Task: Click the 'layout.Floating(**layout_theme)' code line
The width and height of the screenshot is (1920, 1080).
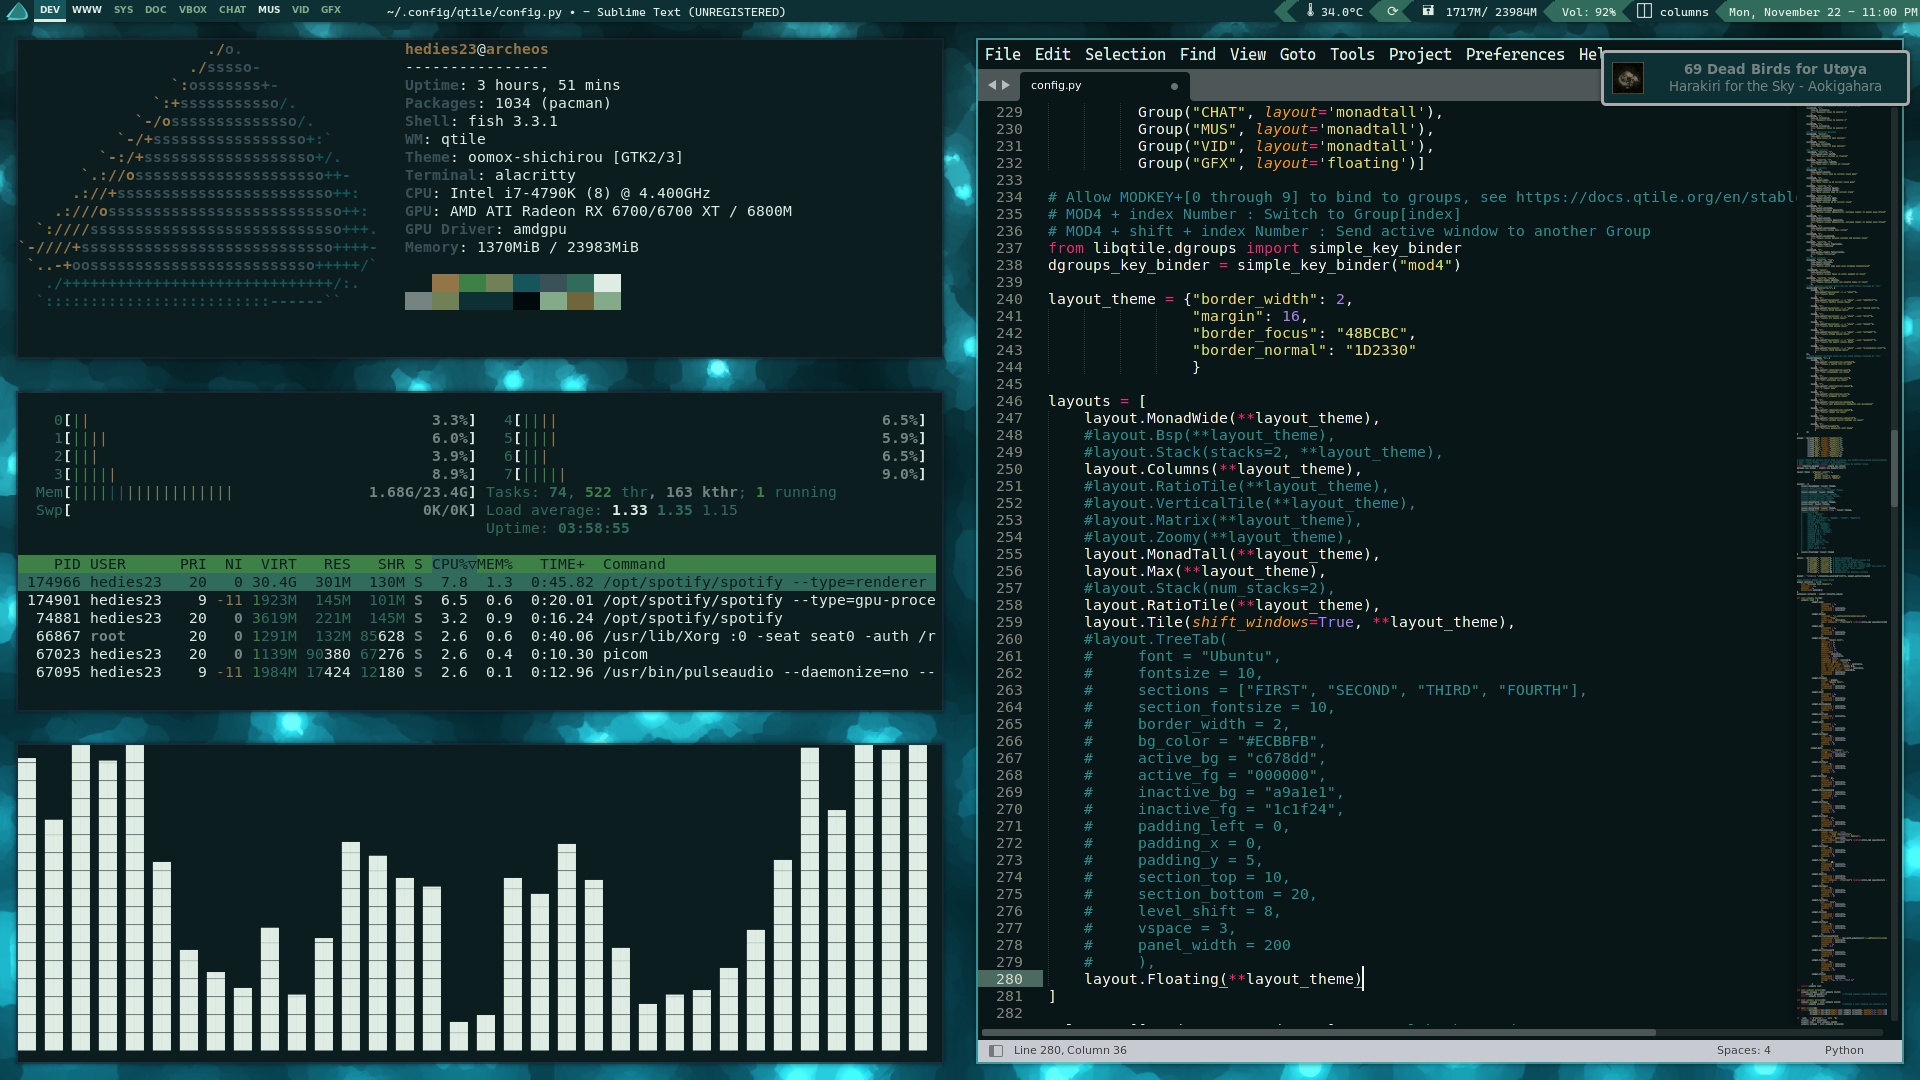Action: (1223, 979)
